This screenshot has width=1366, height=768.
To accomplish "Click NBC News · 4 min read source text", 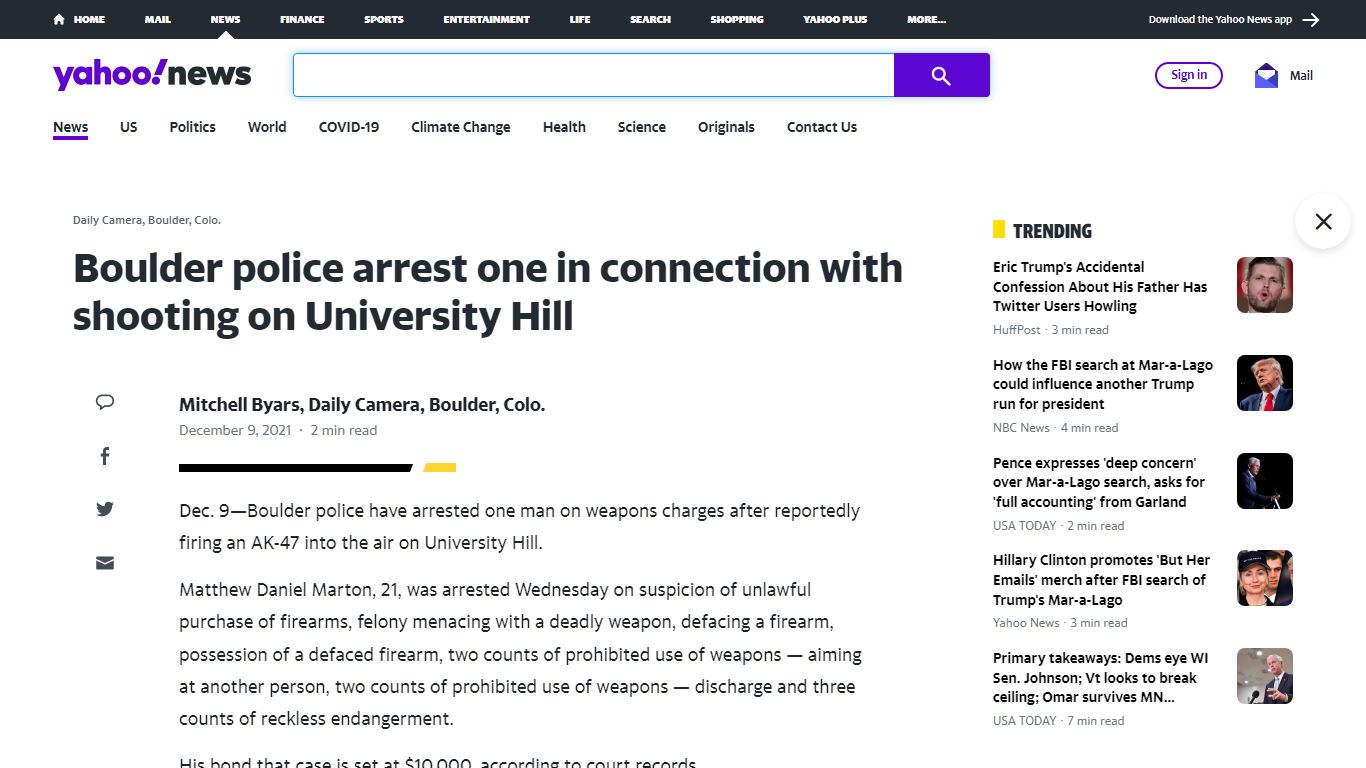I will [x=1055, y=428].
